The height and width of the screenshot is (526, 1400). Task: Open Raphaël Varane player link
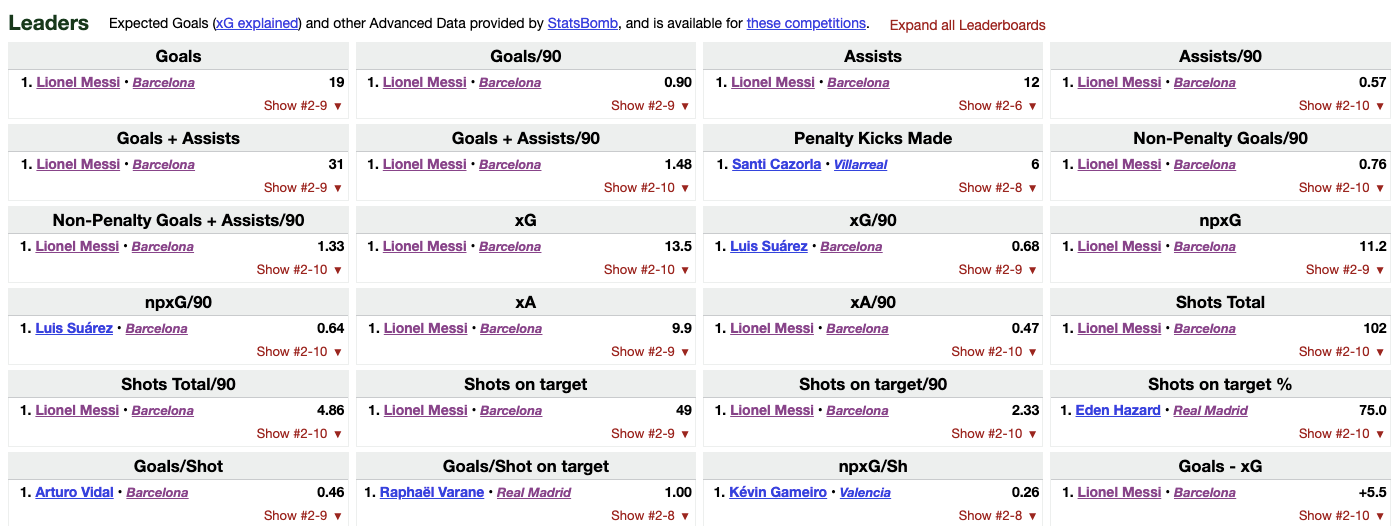[x=432, y=492]
